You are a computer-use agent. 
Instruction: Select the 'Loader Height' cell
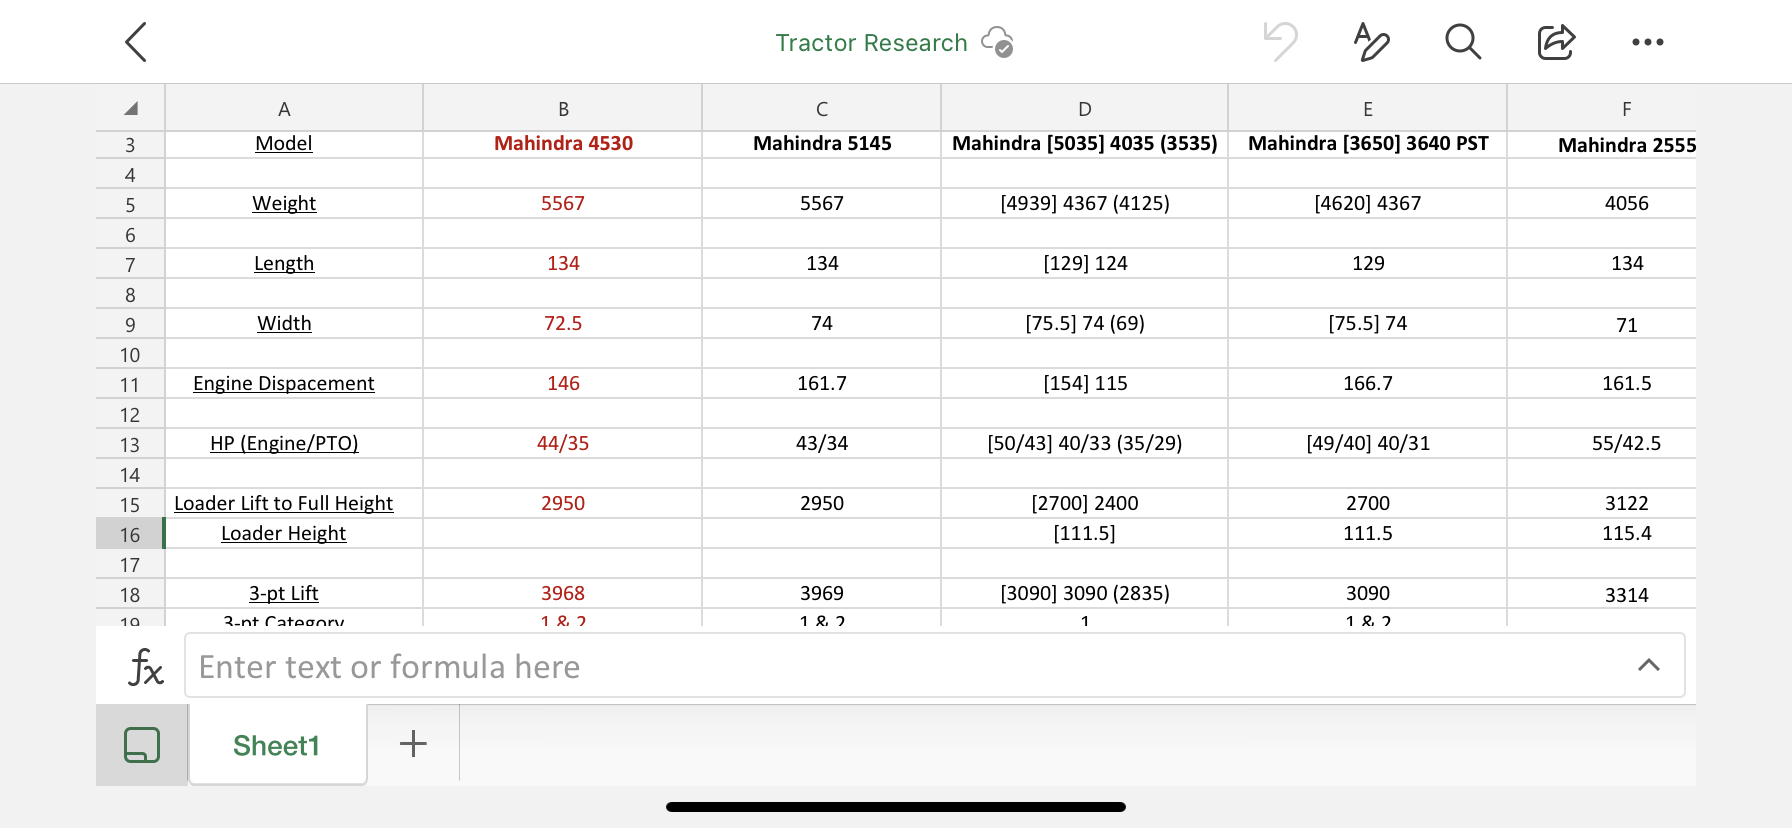click(294, 533)
